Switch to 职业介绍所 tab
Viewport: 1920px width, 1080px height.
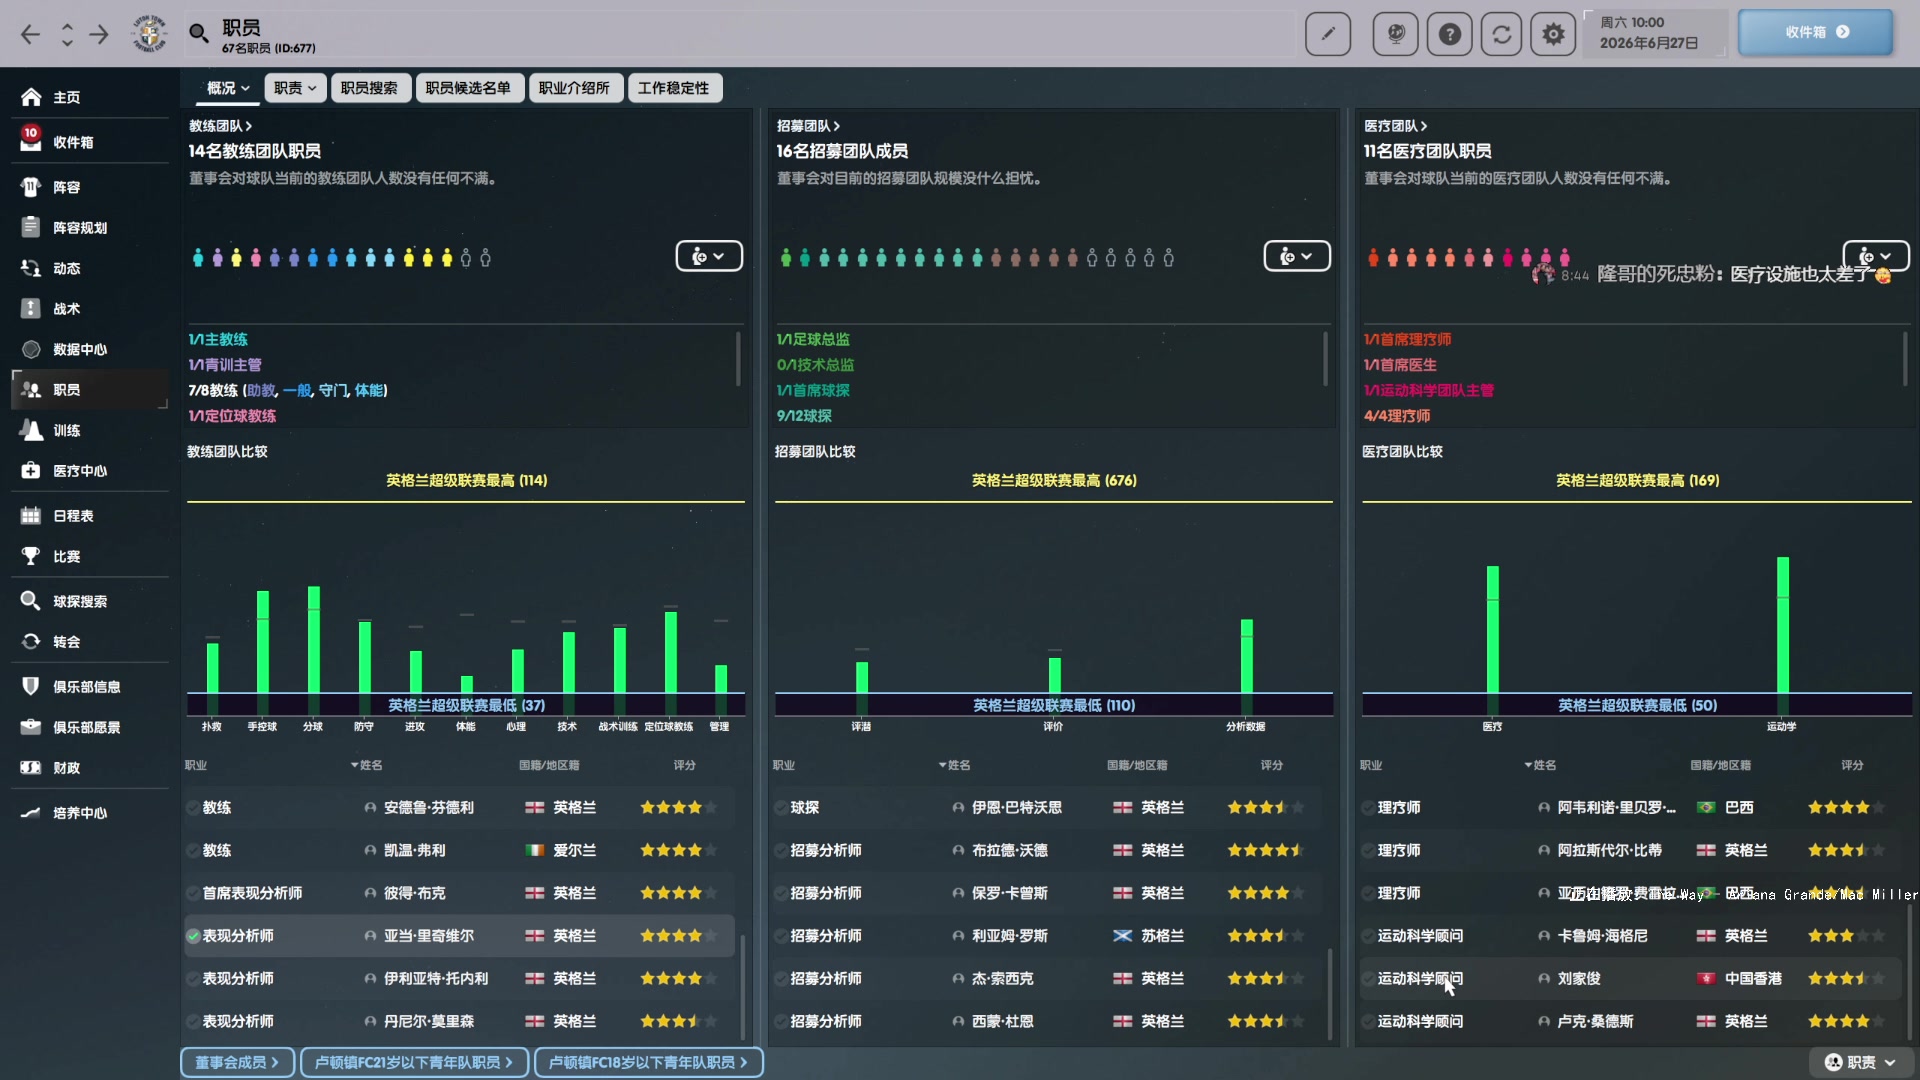click(x=574, y=88)
